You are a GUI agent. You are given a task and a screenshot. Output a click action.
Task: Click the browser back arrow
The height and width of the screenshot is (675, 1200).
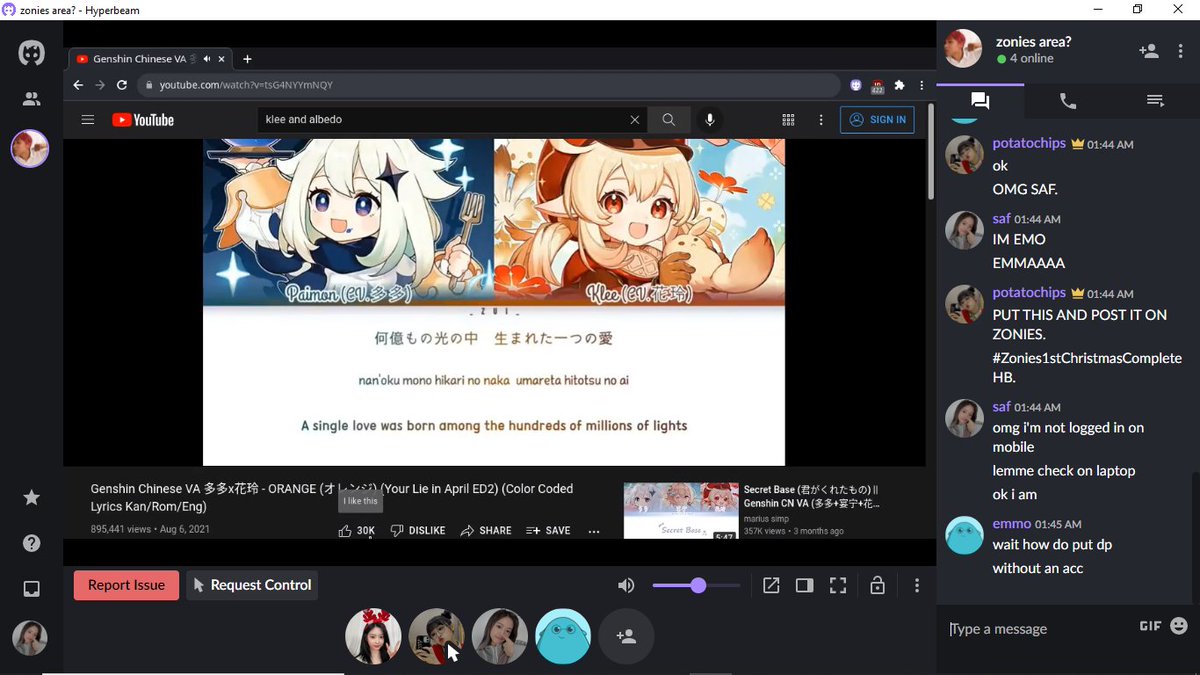78,85
